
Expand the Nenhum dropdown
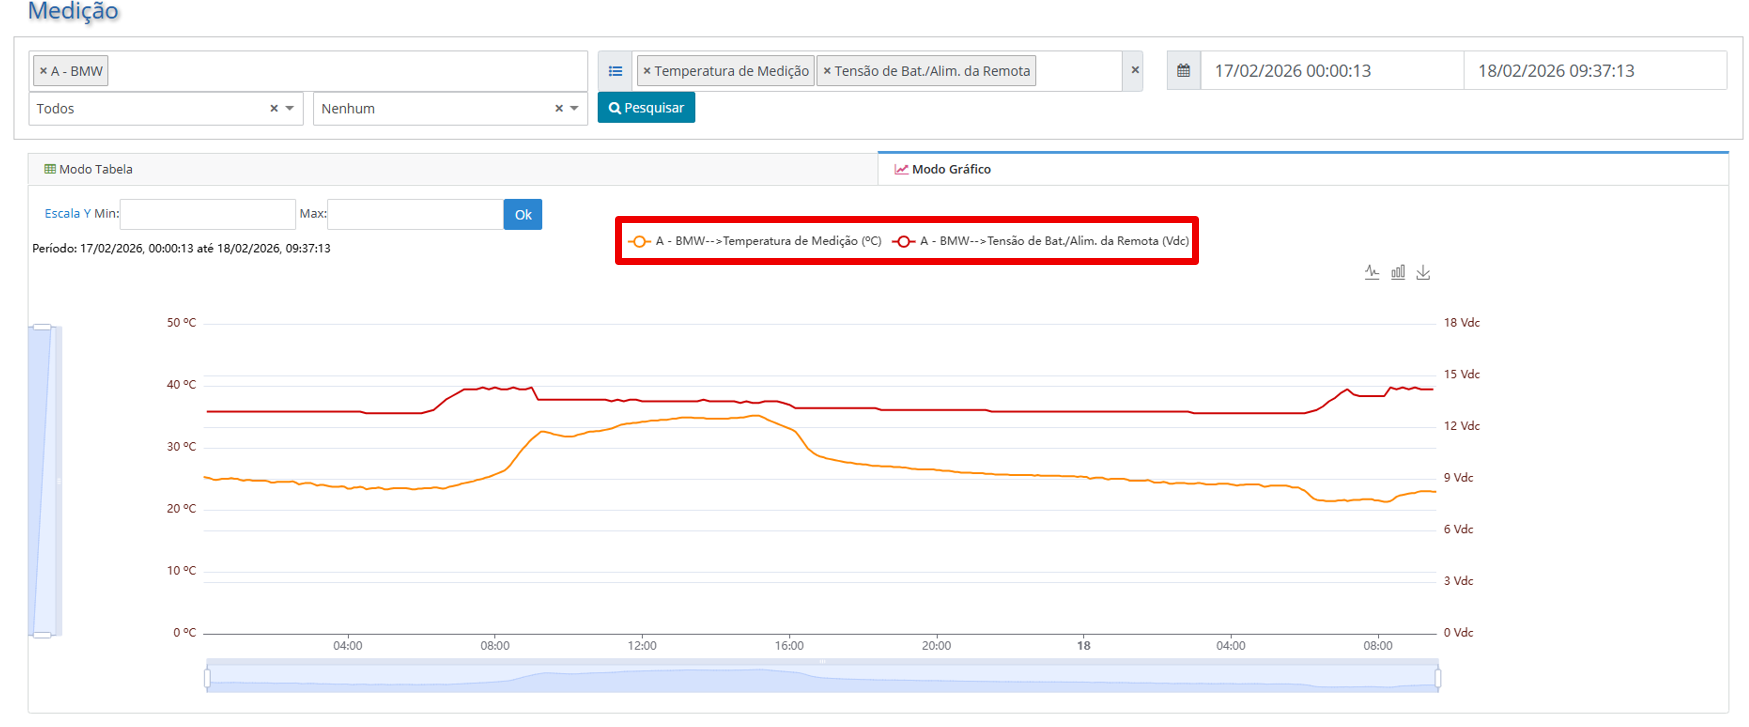coord(574,108)
